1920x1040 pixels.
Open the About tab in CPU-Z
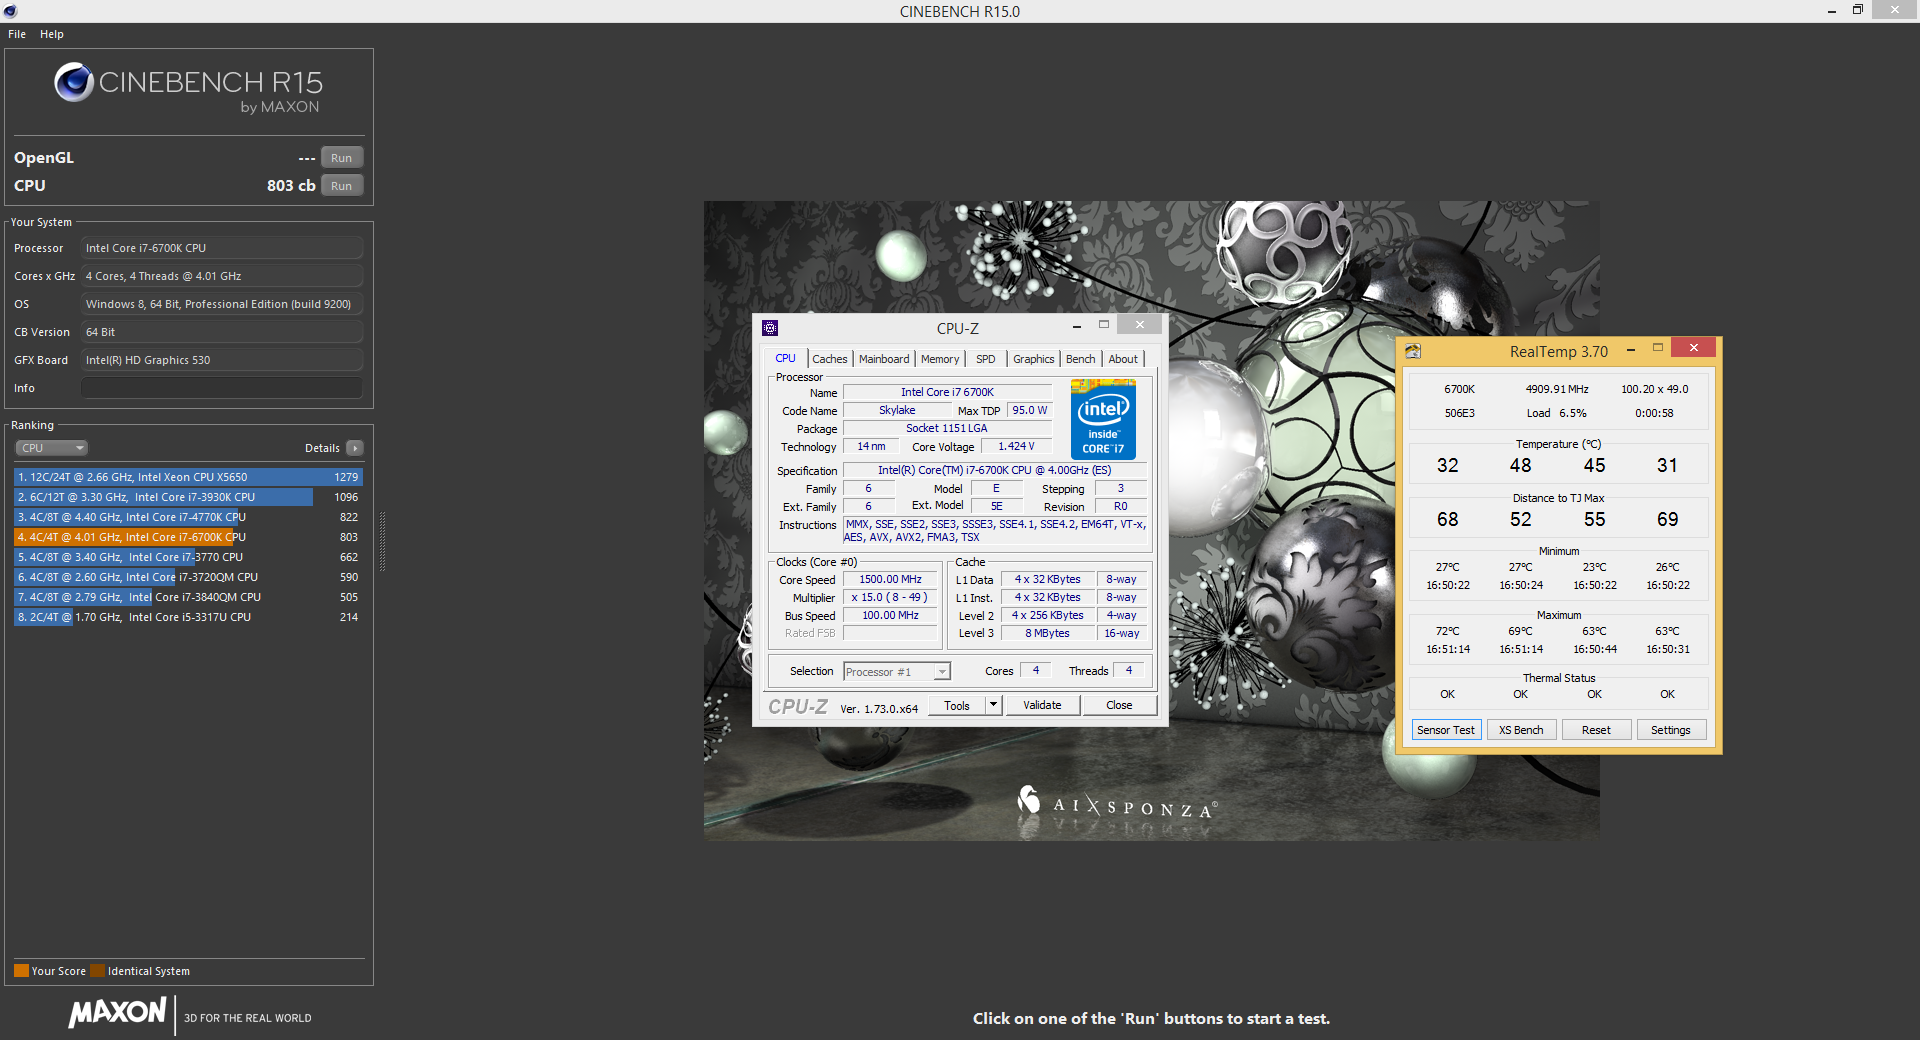[1123, 359]
